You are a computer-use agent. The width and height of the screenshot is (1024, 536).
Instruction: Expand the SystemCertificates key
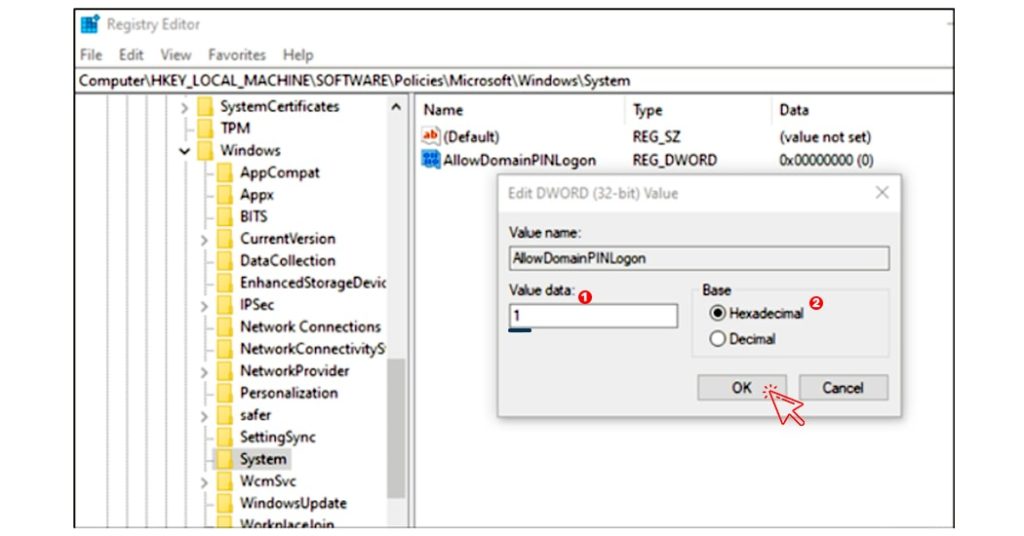click(184, 107)
